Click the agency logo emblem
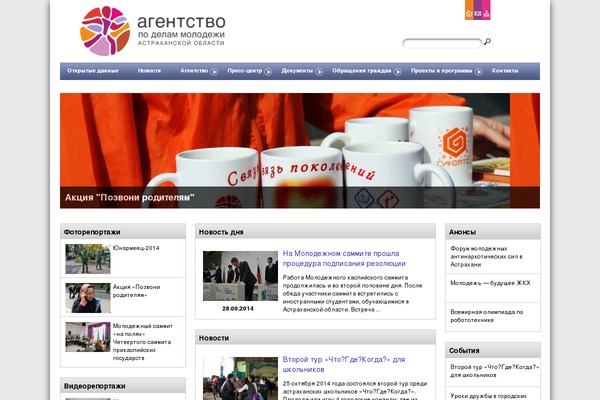 coord(105,31)
